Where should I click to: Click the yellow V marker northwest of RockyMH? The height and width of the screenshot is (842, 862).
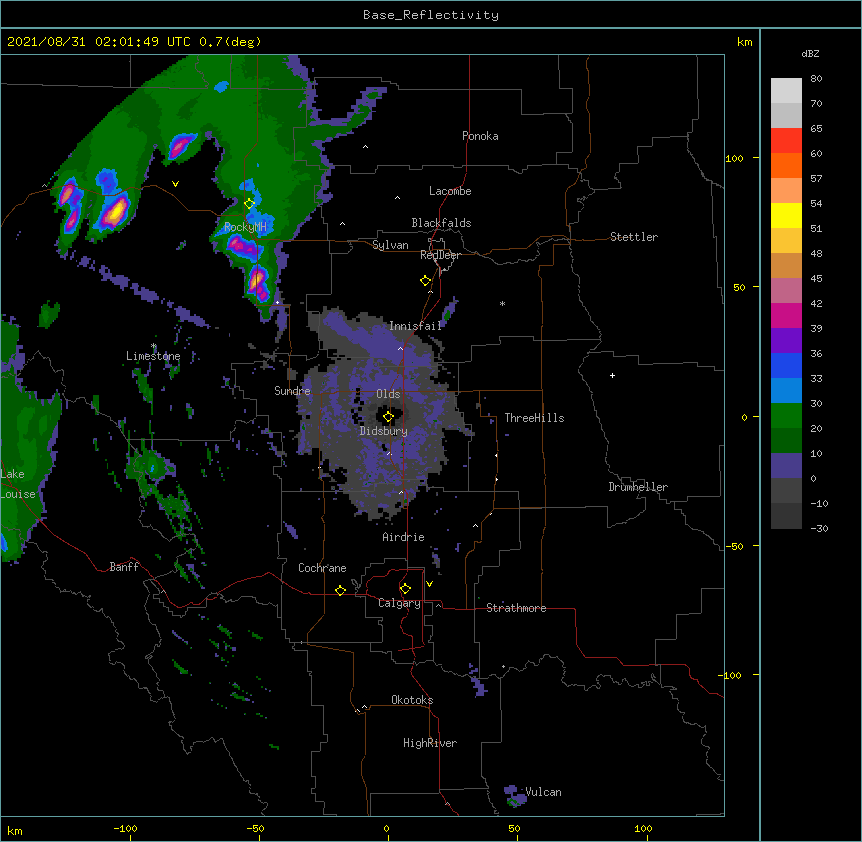(175, 184)
